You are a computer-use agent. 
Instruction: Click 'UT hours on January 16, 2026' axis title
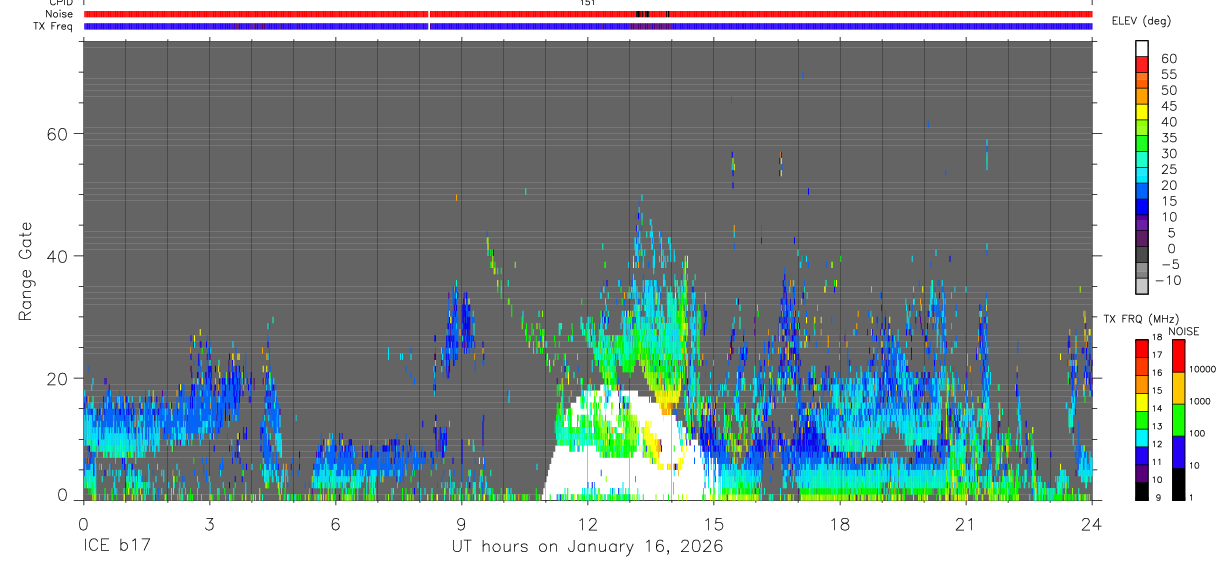point(586,547)
